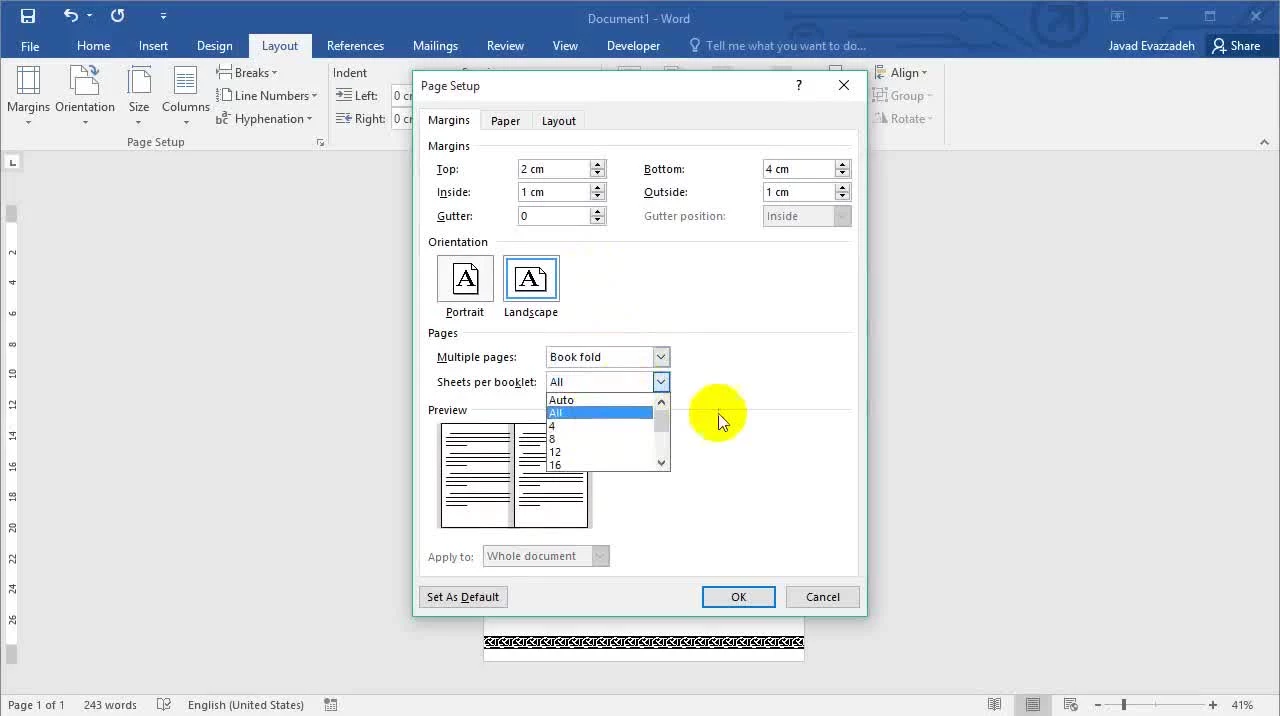This screenshot has width=1280, height=716.
Task: Click the Page Setup help question mark
Action: pos(798,86)
